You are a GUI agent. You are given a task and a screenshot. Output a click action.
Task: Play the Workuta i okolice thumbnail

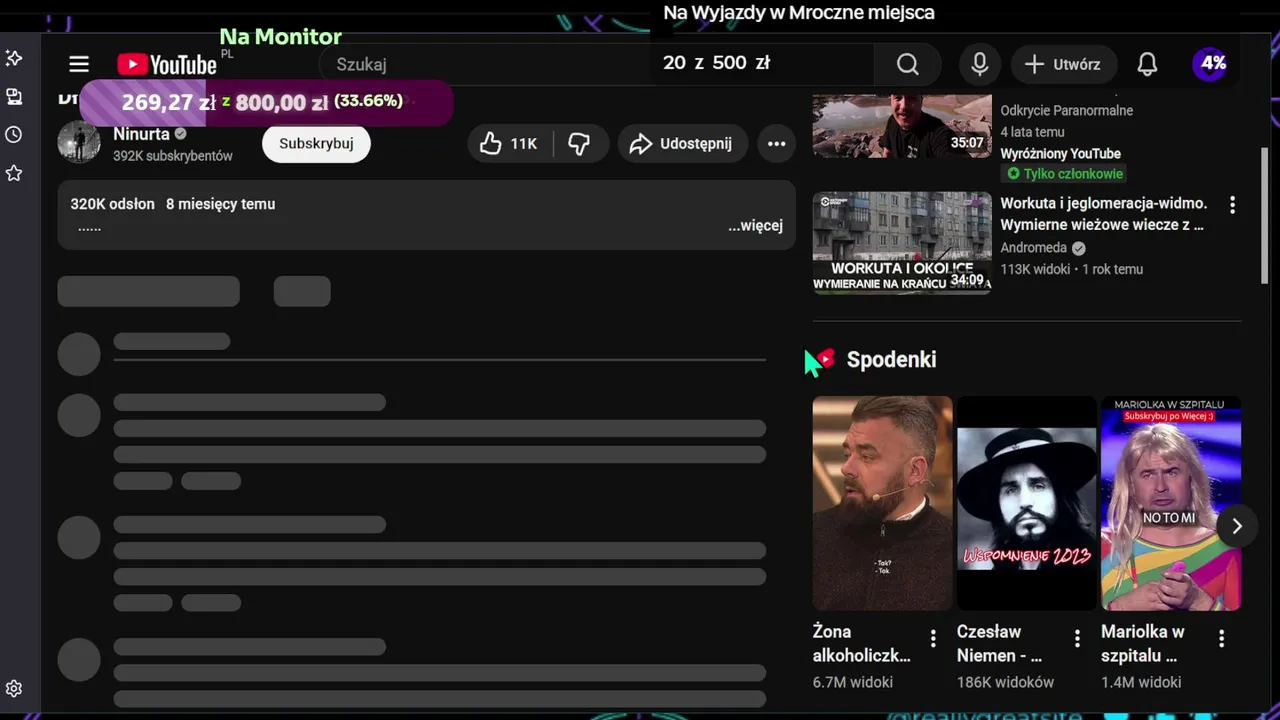pyautogui.click(x=902, y=243)
